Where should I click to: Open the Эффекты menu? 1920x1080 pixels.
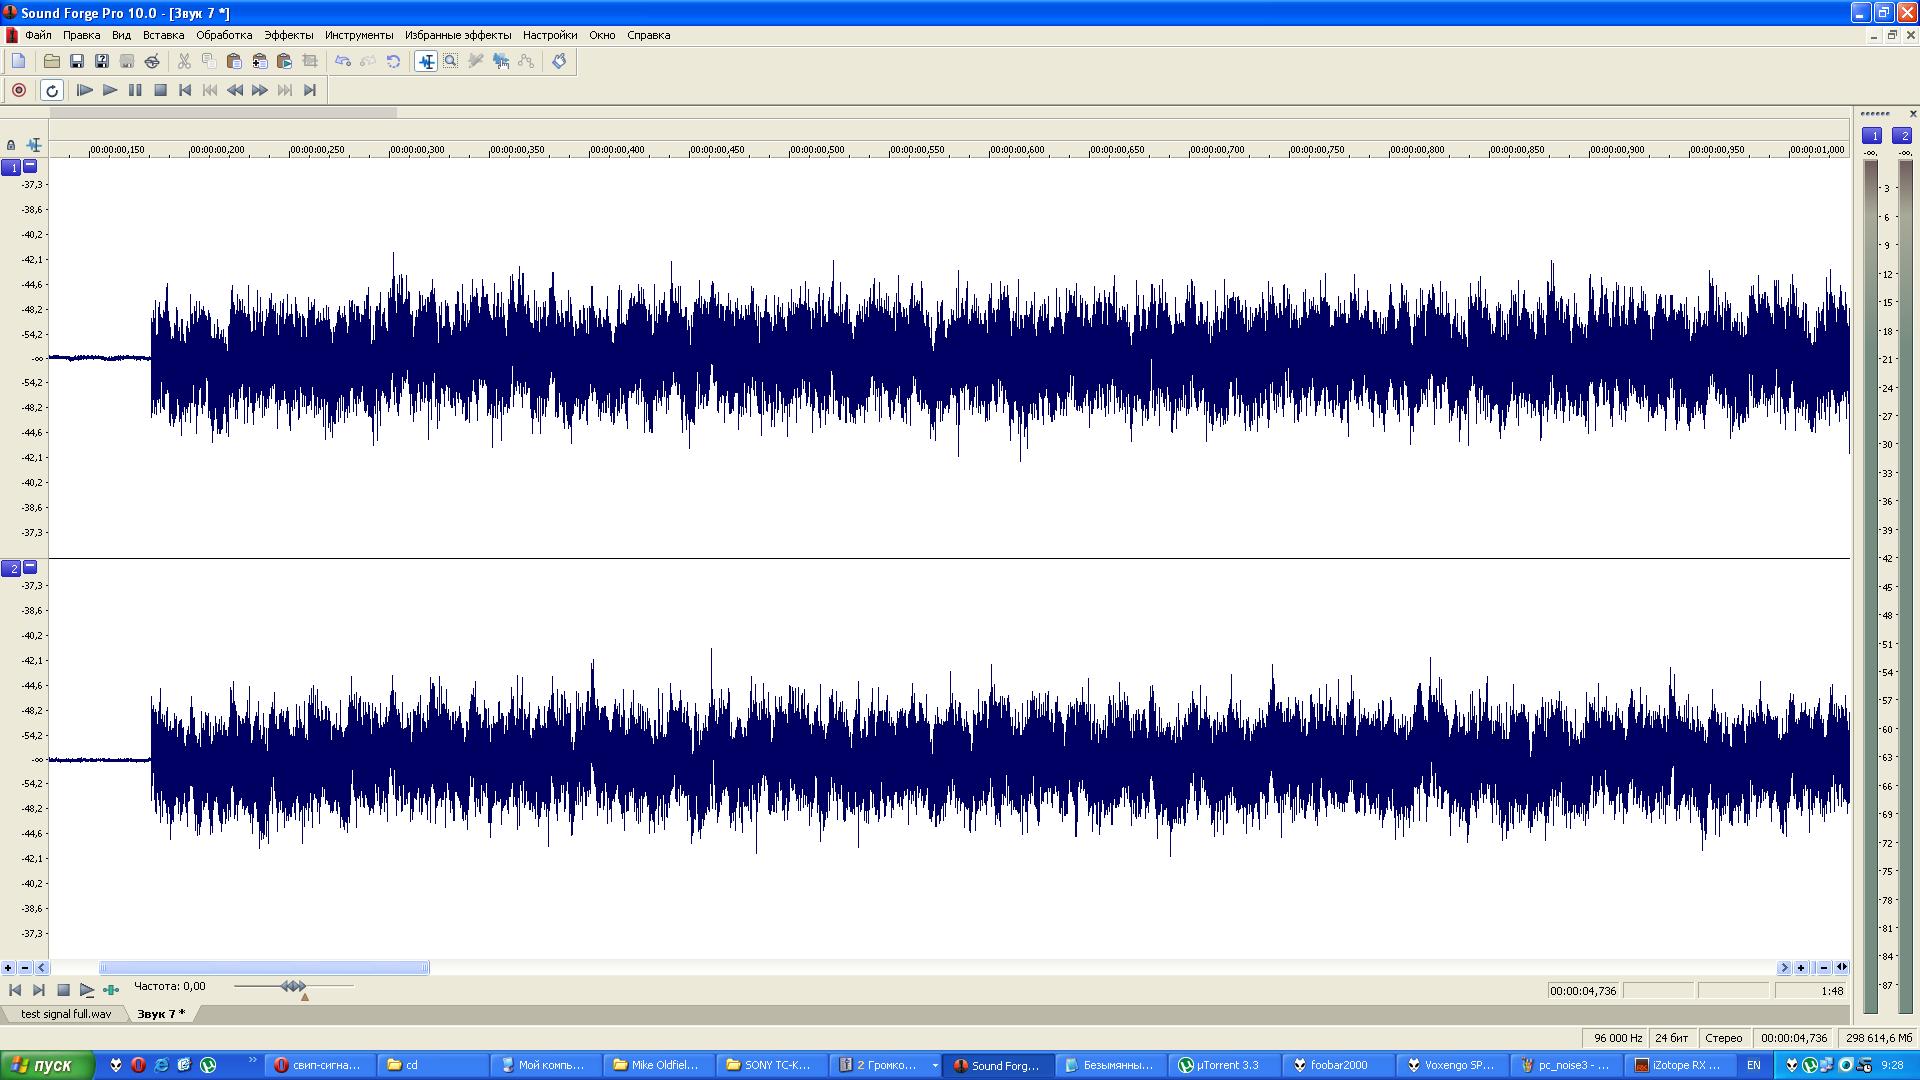(x=288, y=35)
